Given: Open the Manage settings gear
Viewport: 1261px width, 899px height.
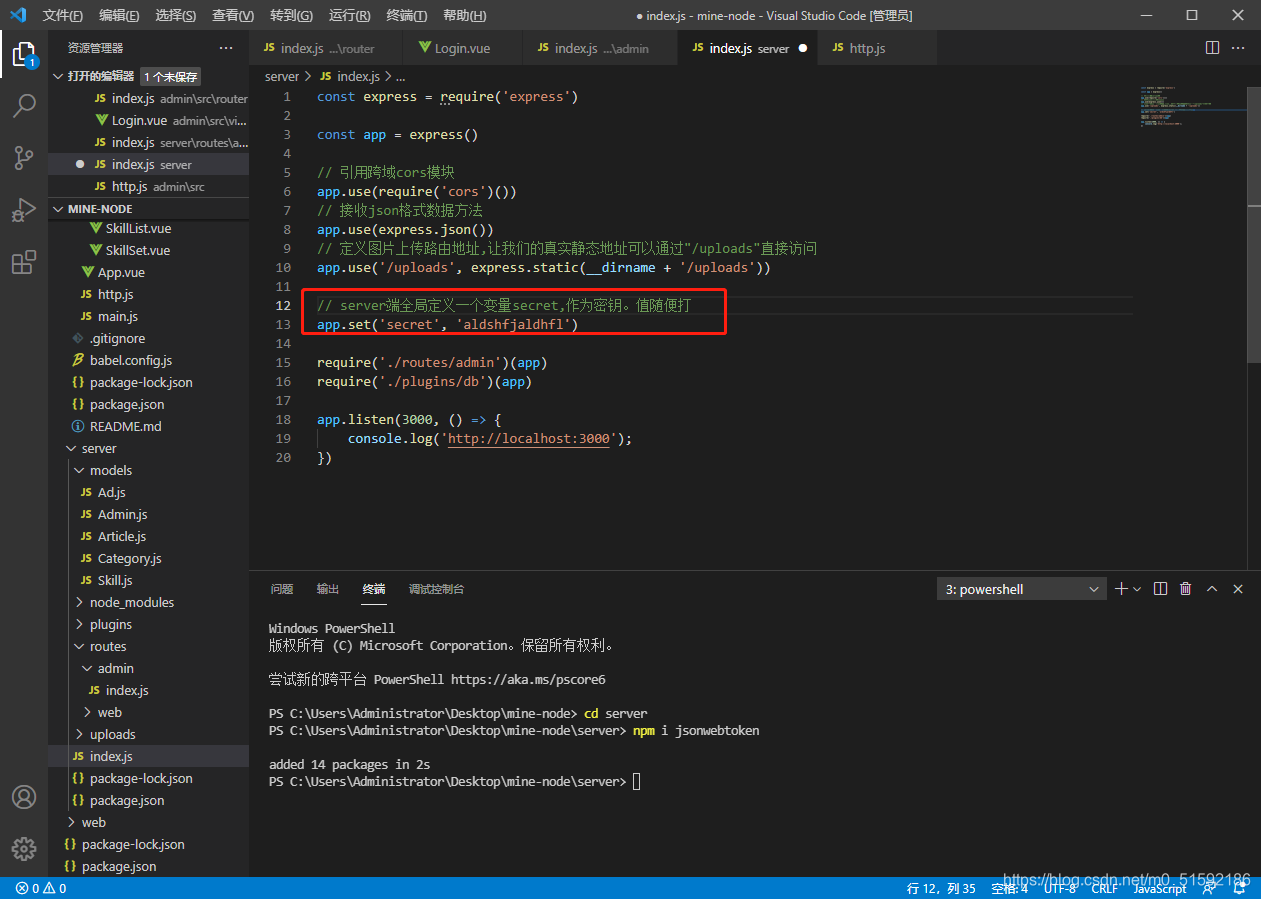Looking at the screenshot, I should pos(24,849).
